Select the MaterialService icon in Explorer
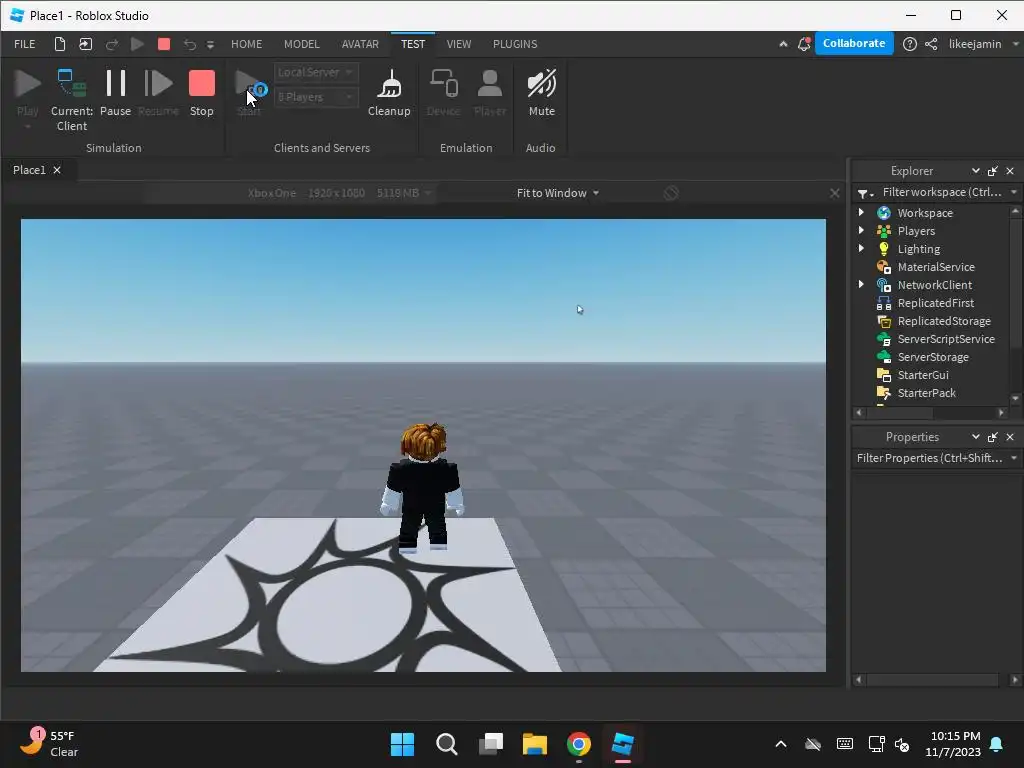This screenshot has height=768, width=1024. pos(884,267)
